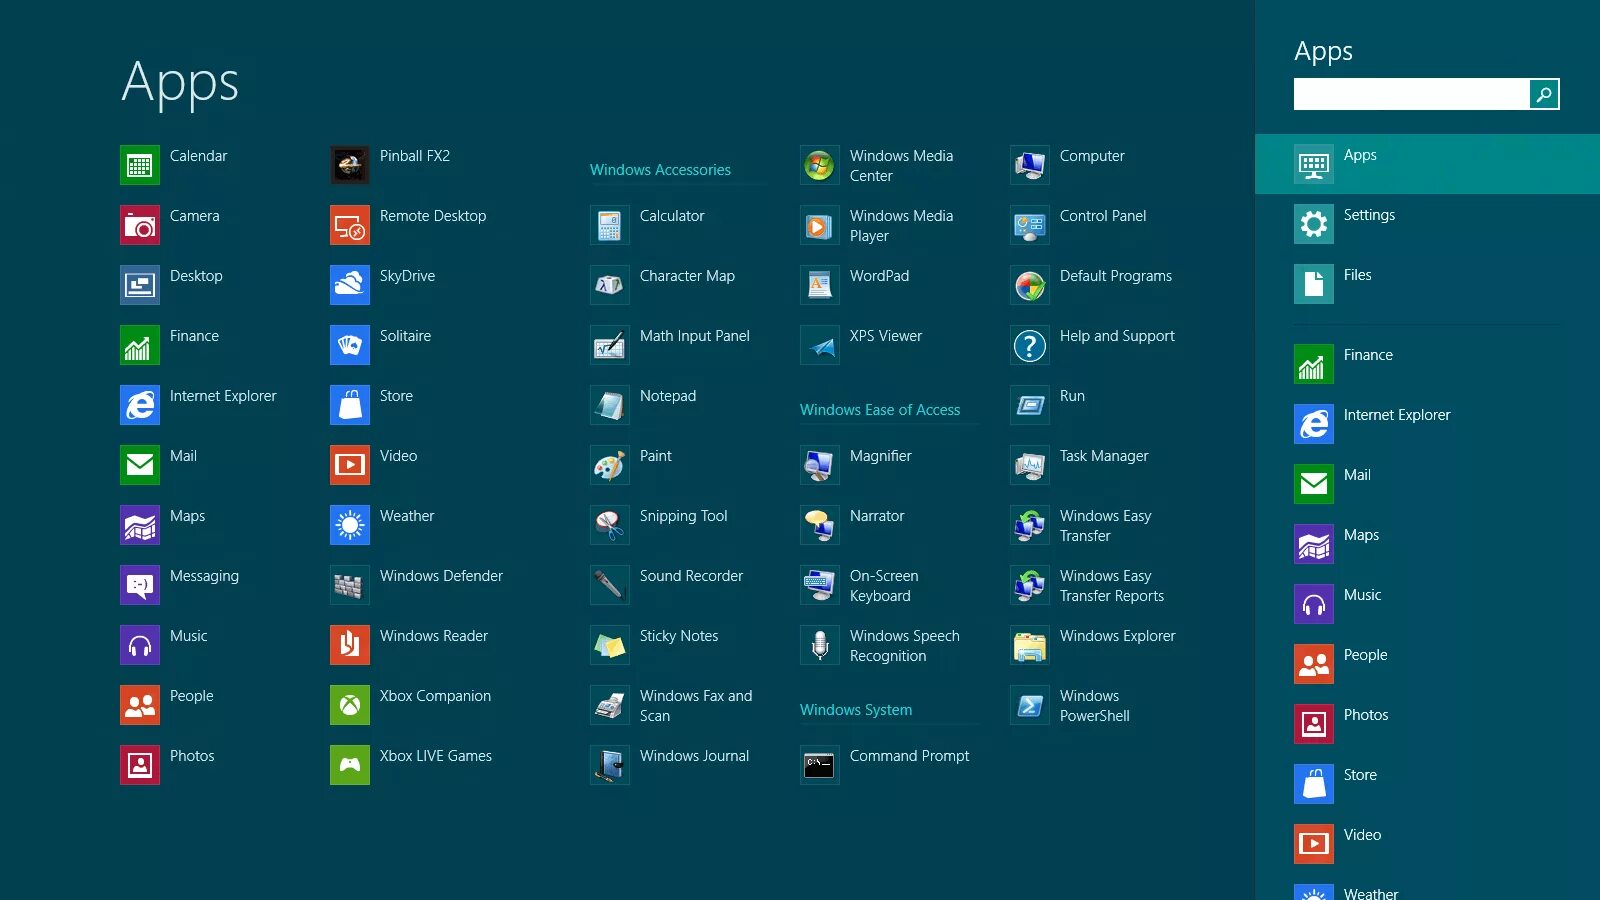
Task: Open Windows Defender icon
Action: coord(350,585)
